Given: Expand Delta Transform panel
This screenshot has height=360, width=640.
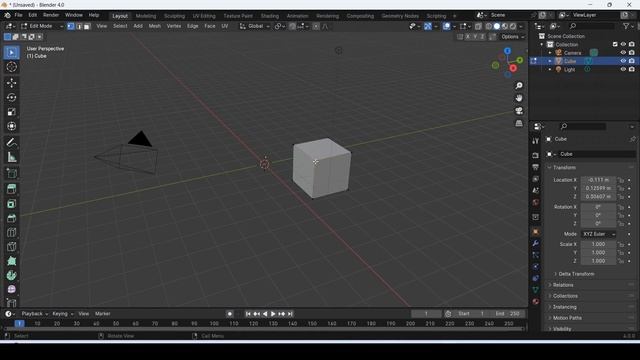Looking at the screenshot, I should [576, 274].
